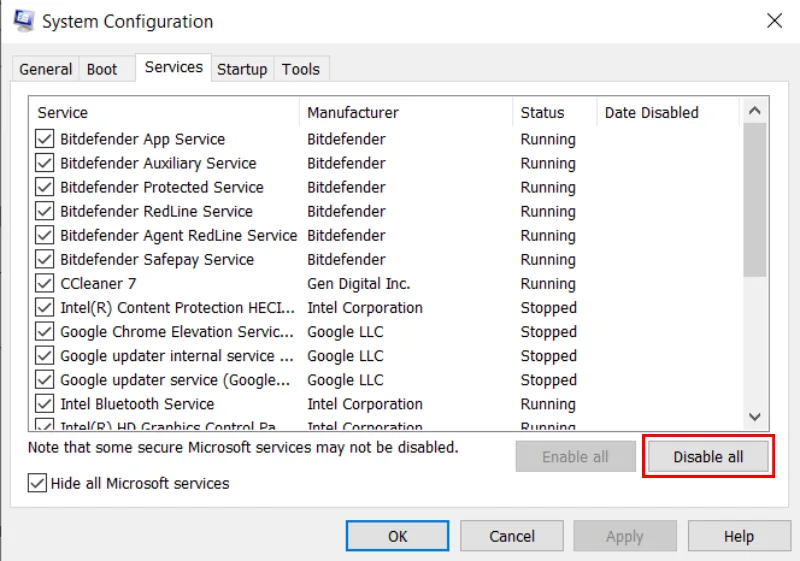Click the scrollbar down arrow
This screenshot has height=561, width=800.
[755, 417]
